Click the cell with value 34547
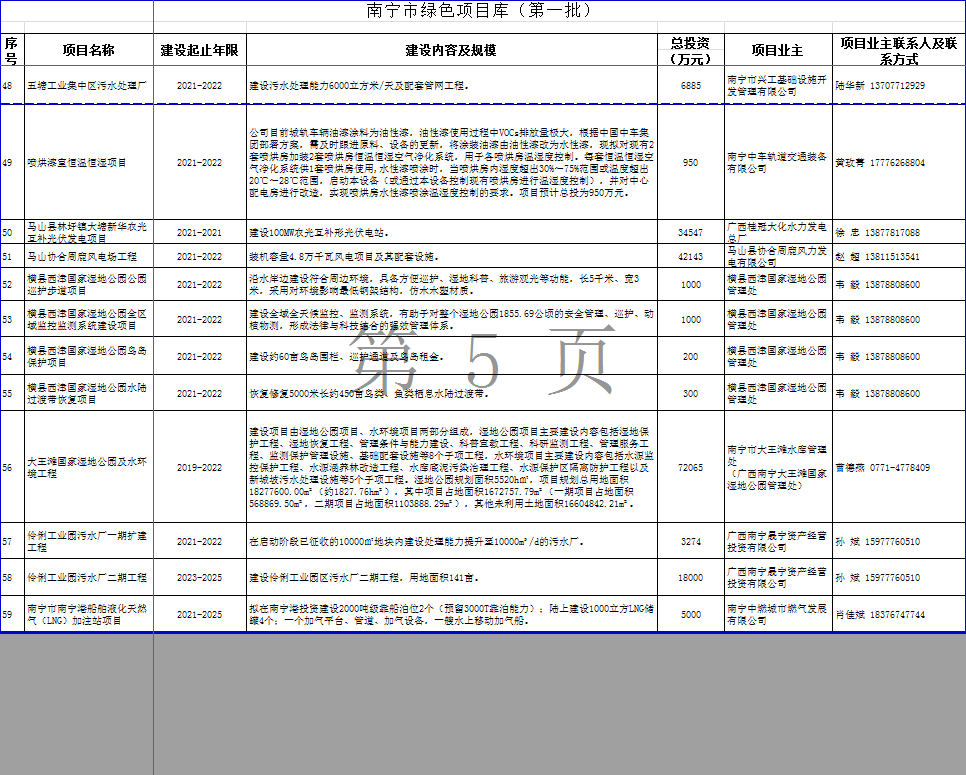966x775 pixels. [690, 232]
